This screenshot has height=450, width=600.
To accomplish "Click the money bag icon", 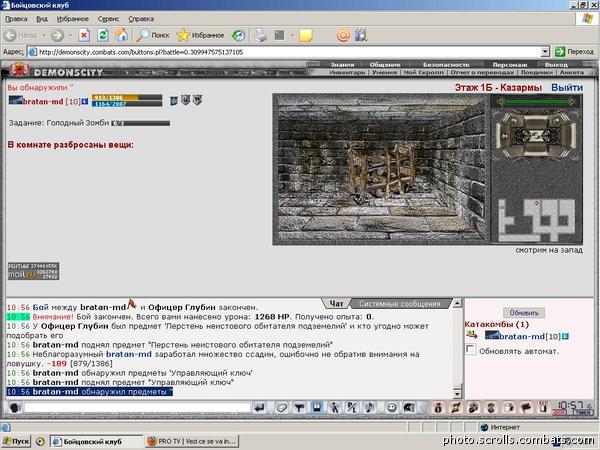I will pyautogui.click(x=438, y=408).
